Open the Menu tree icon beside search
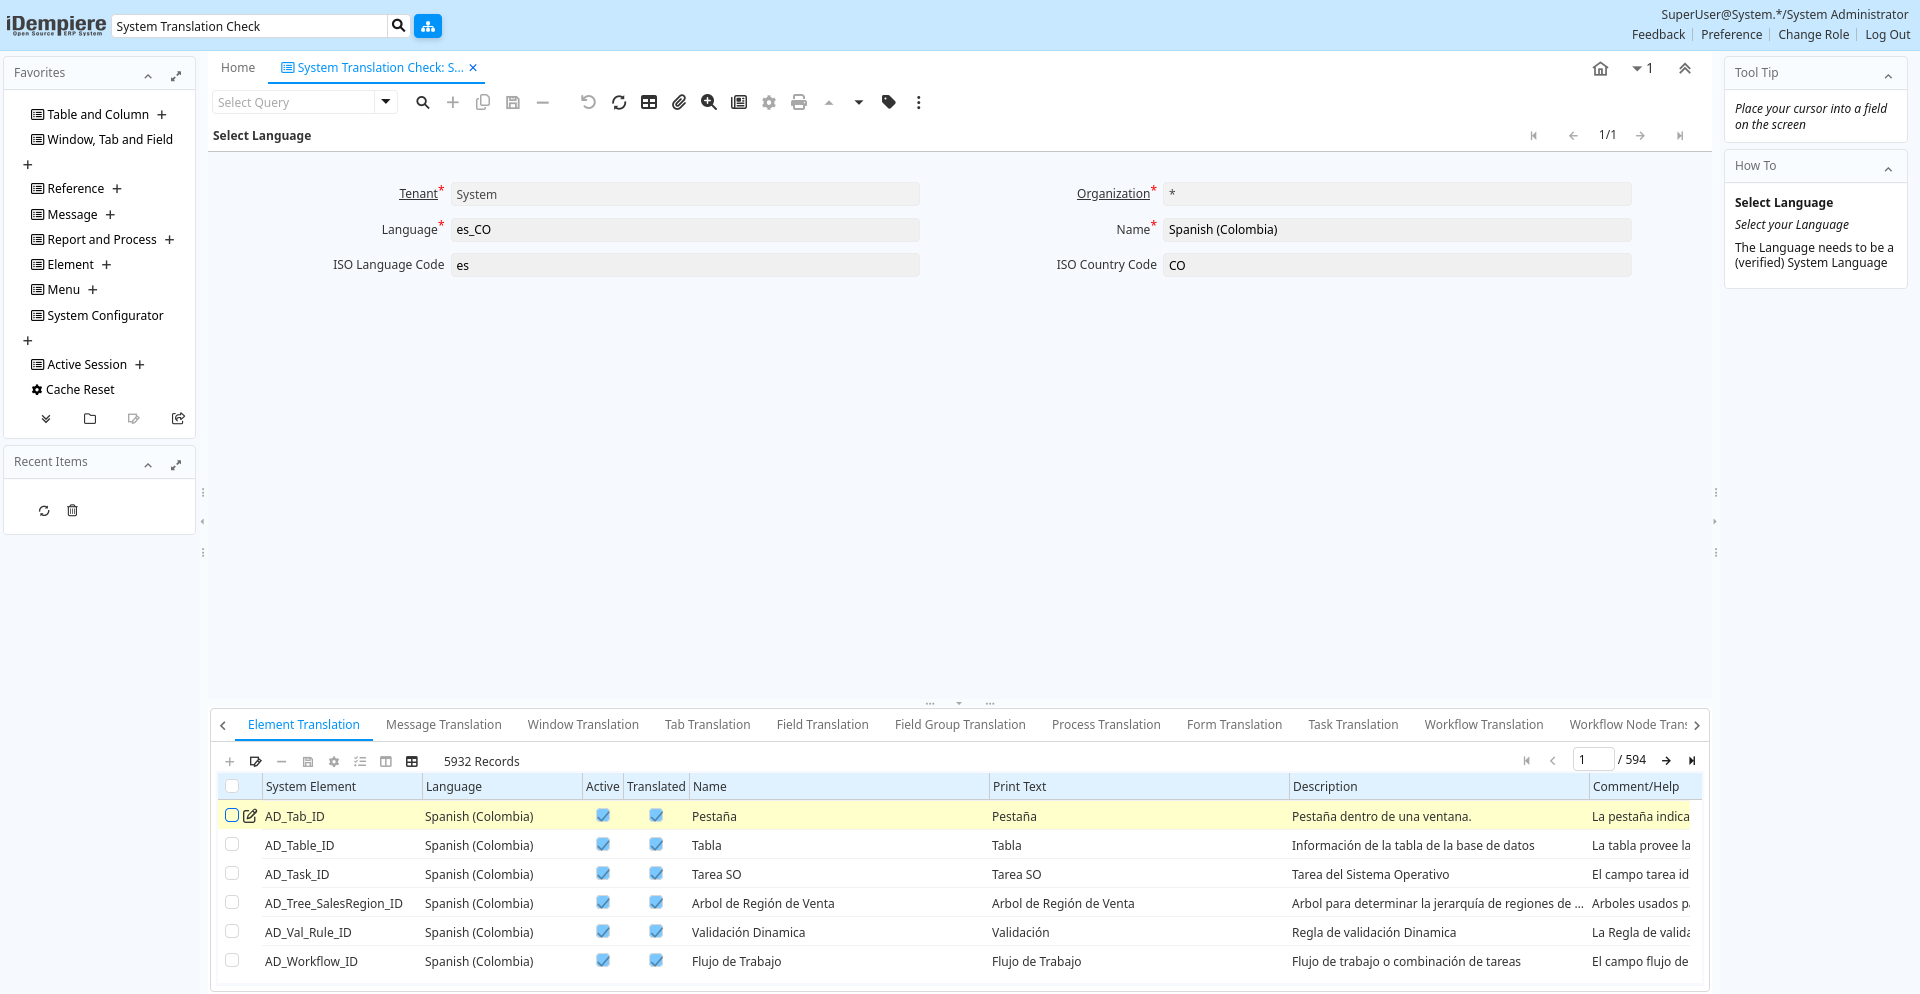 click(x=428, y=26)
